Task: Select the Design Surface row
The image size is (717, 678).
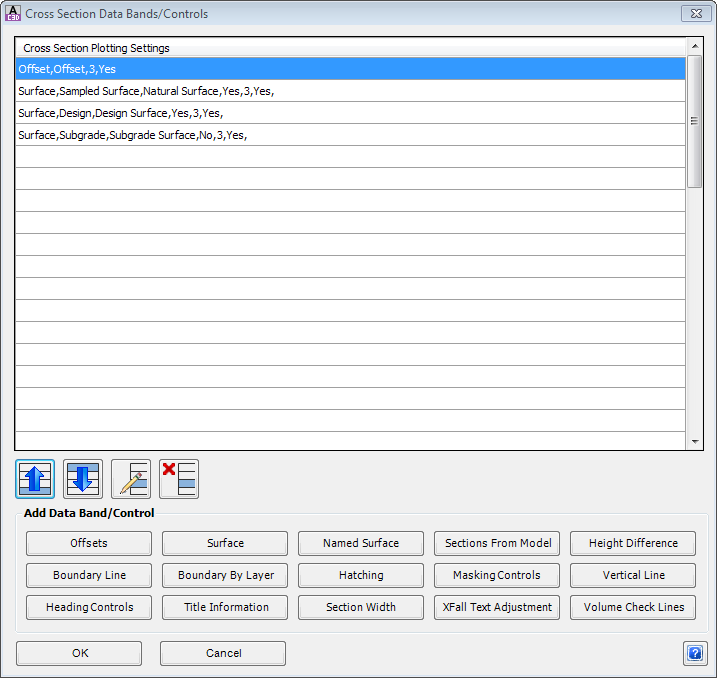Action: point(350,113)
